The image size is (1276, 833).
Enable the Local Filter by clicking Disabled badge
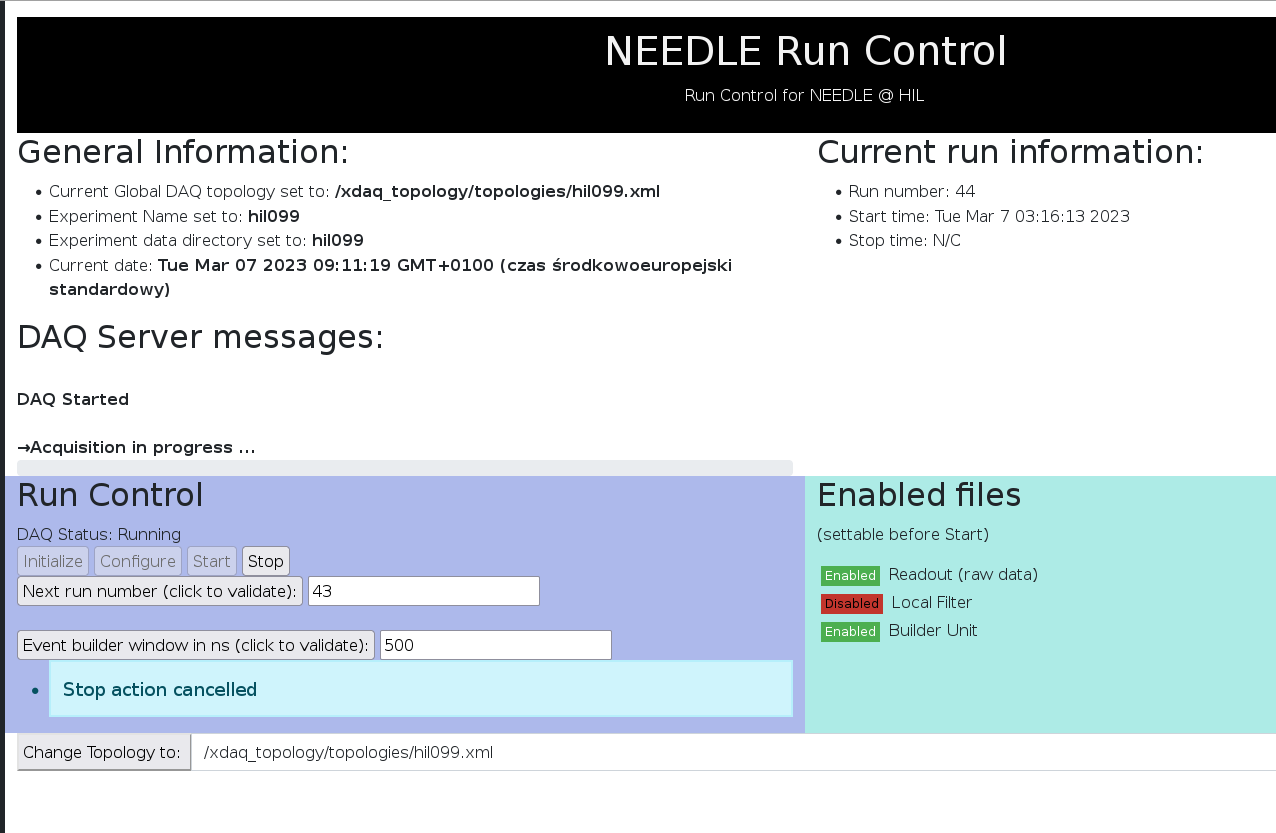click(x=851, y=603)
